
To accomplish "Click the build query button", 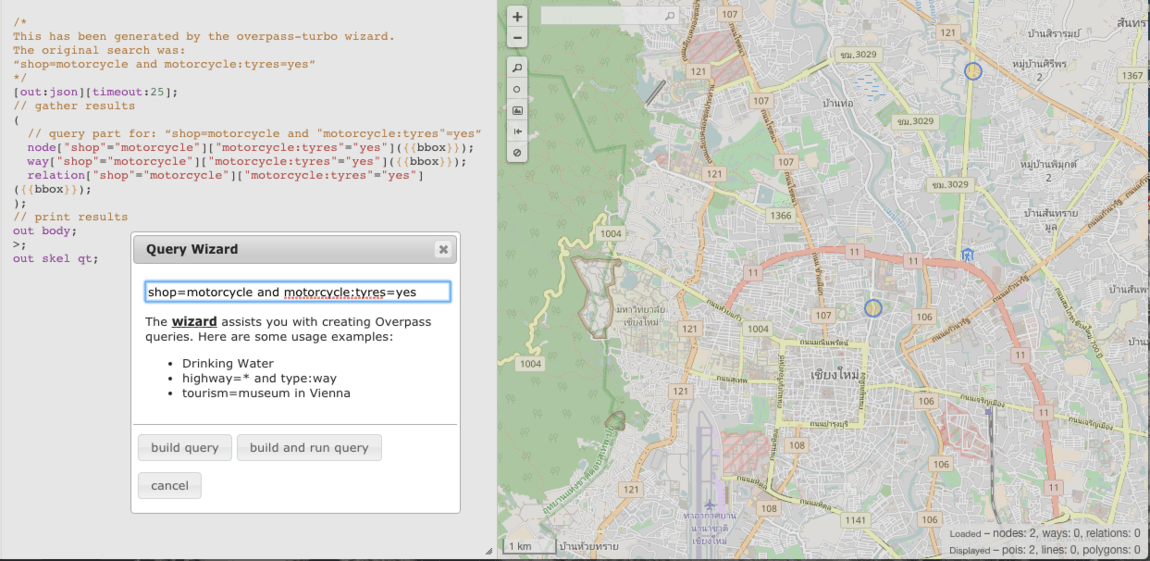I will [x=185, y=447].
